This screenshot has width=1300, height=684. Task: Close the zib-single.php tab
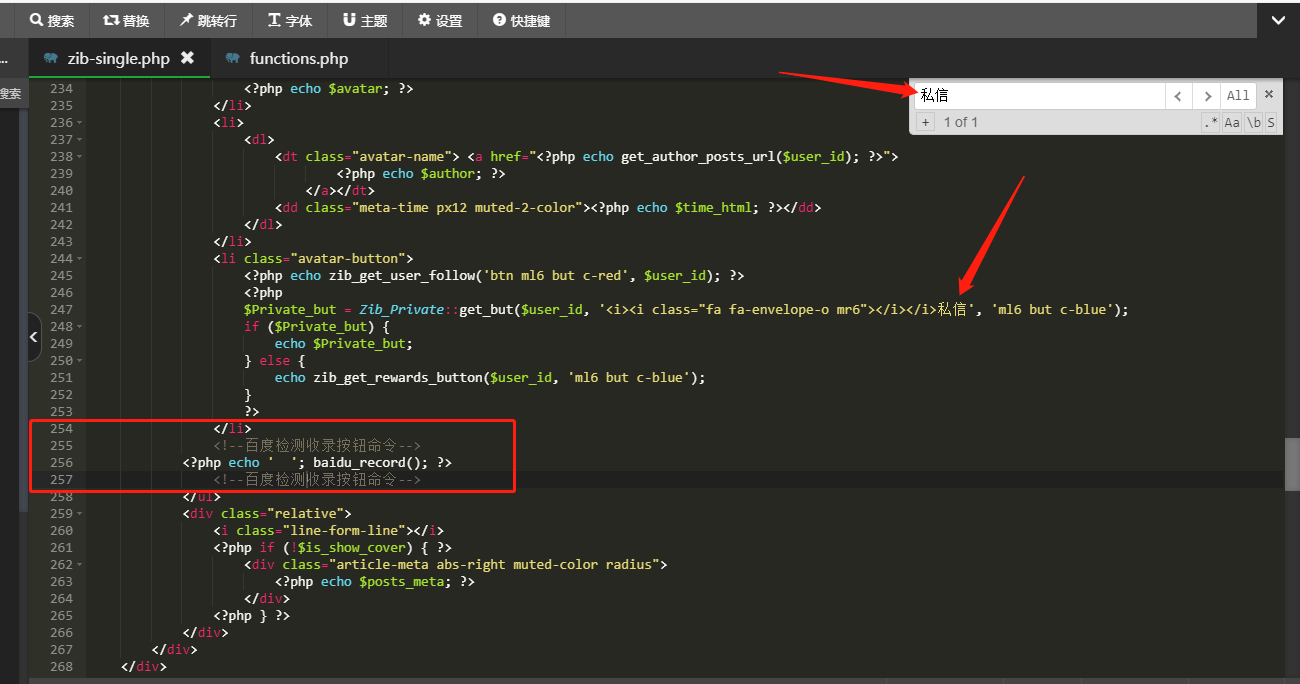point(187,58)
